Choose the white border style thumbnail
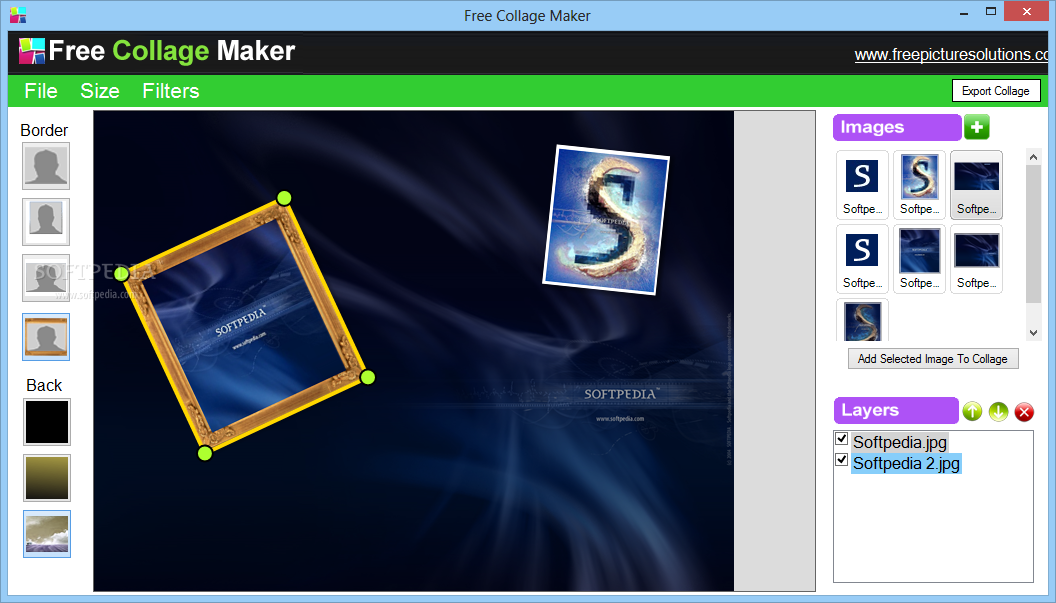Image resolution: width=1056 pixels, height=603 pixels. point(46,222)
